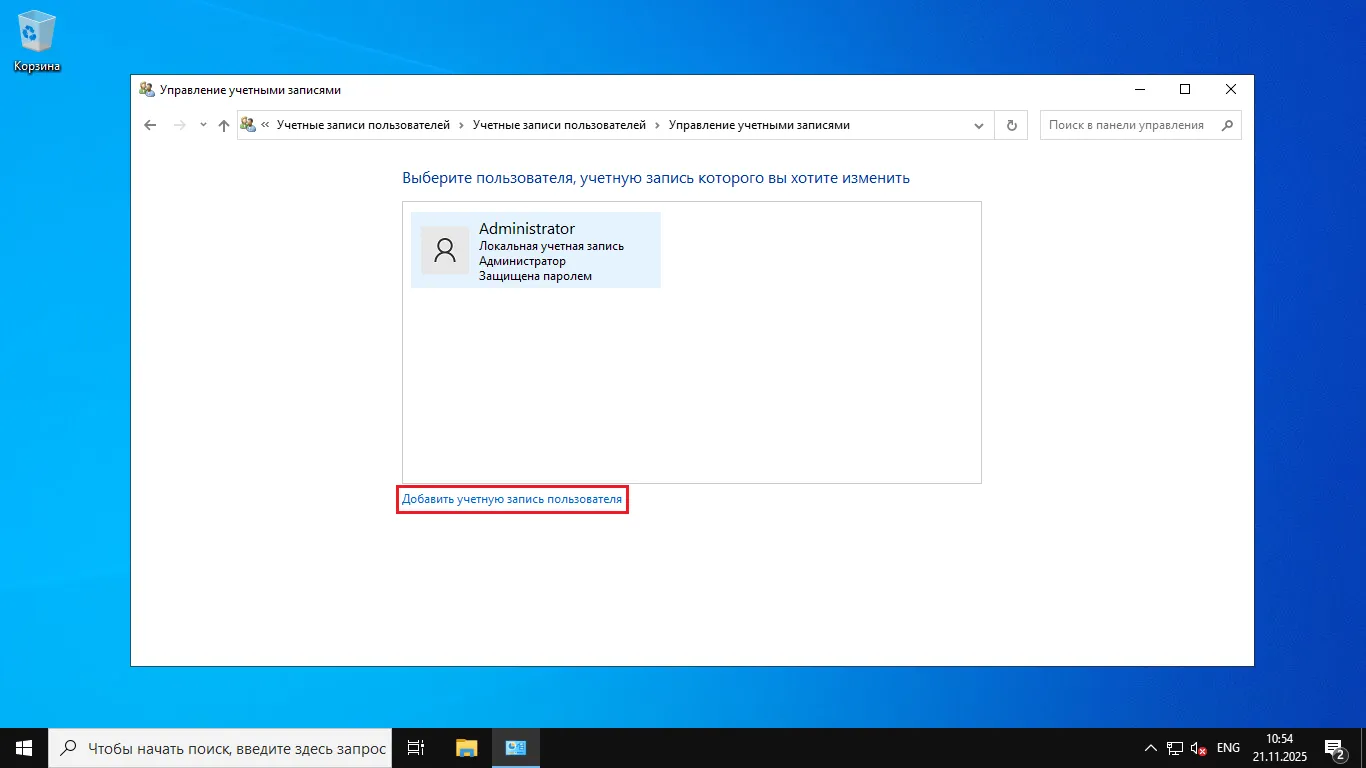Screen dimensions: 1366x768
Task: Expand the « breadcrumb overflow chevron
Action: 266,125
